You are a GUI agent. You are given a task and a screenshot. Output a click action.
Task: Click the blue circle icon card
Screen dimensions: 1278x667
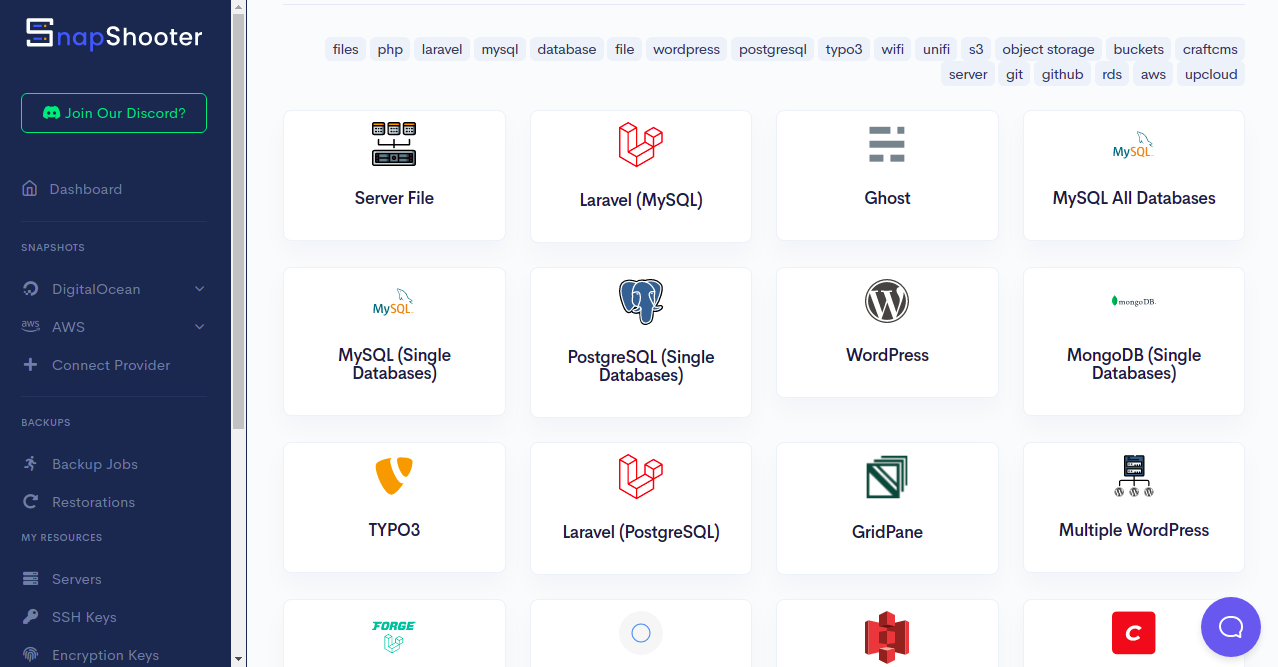click(x=641, y=633)
